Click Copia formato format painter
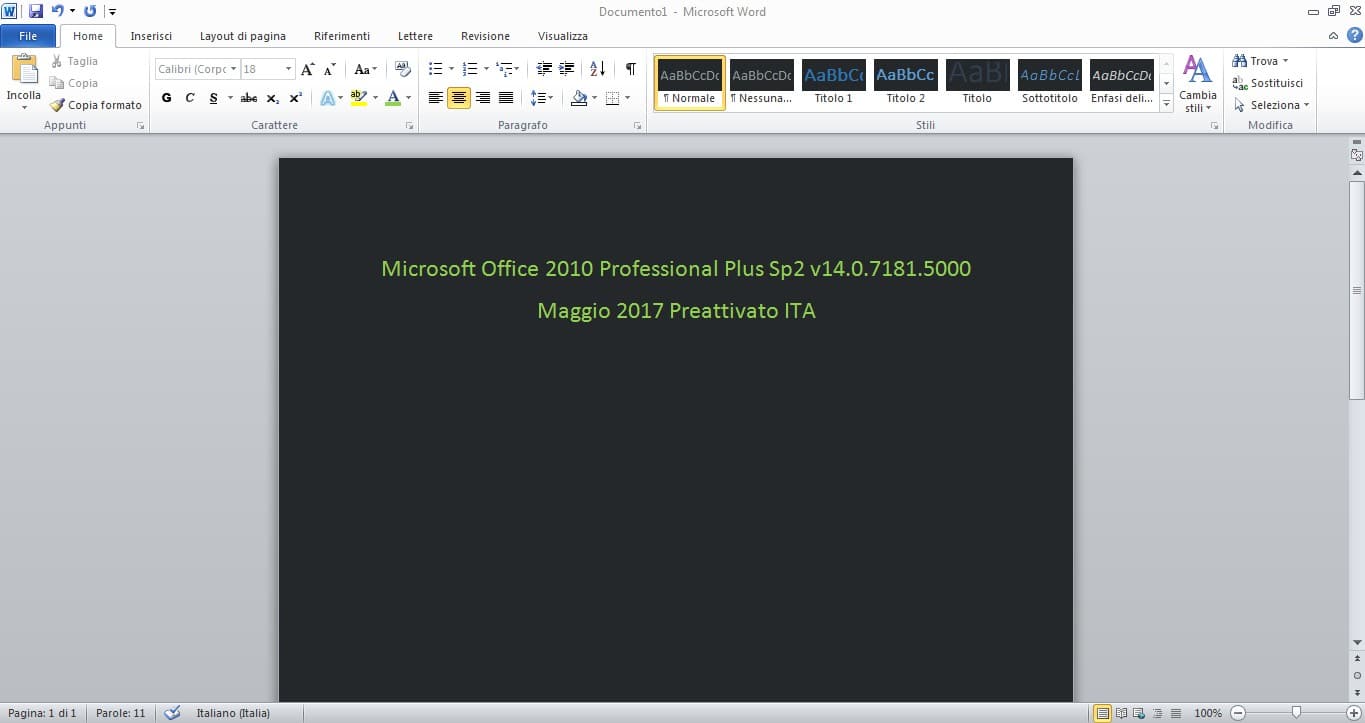Viewport: 1365px width, 723px height. tap(96, 105)
